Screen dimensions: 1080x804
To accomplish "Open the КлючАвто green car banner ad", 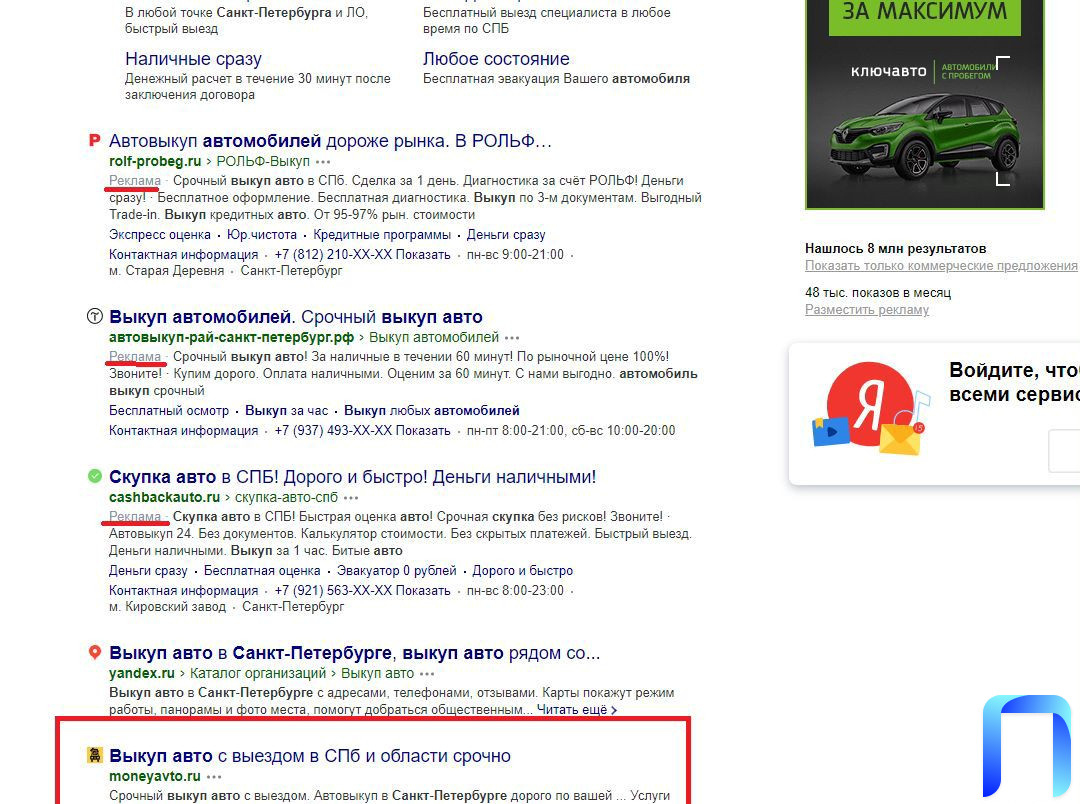I will click(925, 103).
